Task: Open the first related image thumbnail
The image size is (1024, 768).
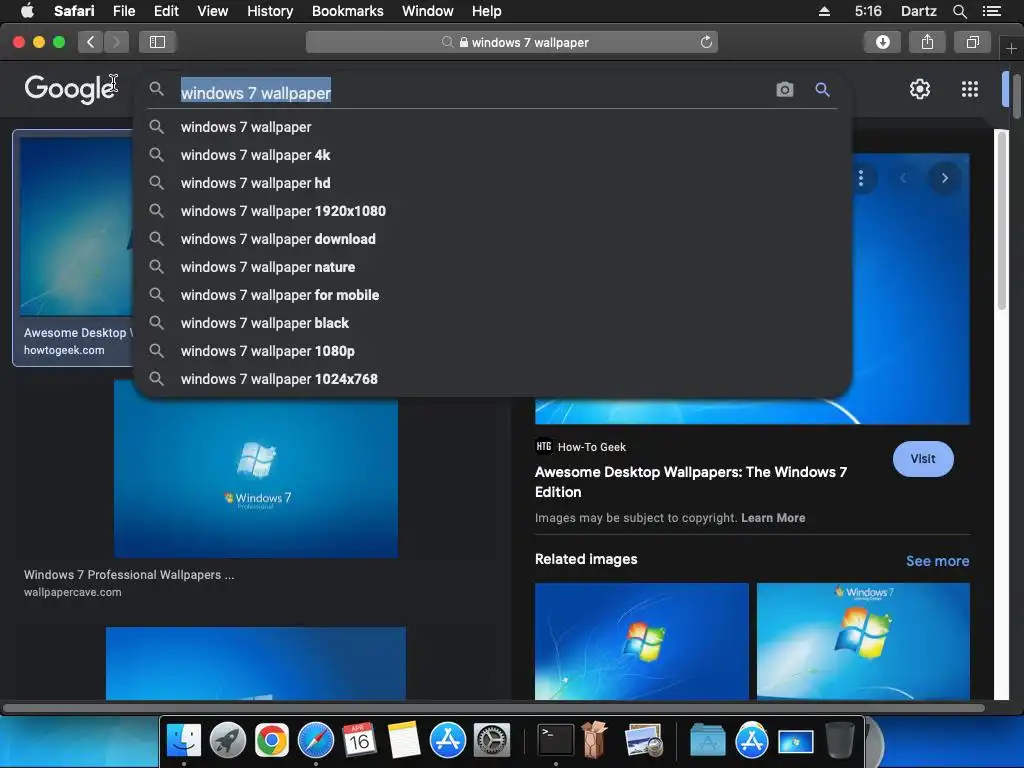Action: (641, 641)
